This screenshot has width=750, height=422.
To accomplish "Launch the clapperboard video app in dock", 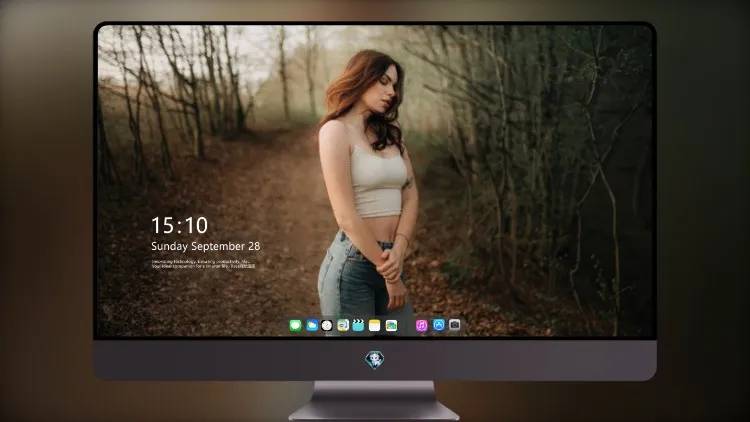I will (358, 325).
